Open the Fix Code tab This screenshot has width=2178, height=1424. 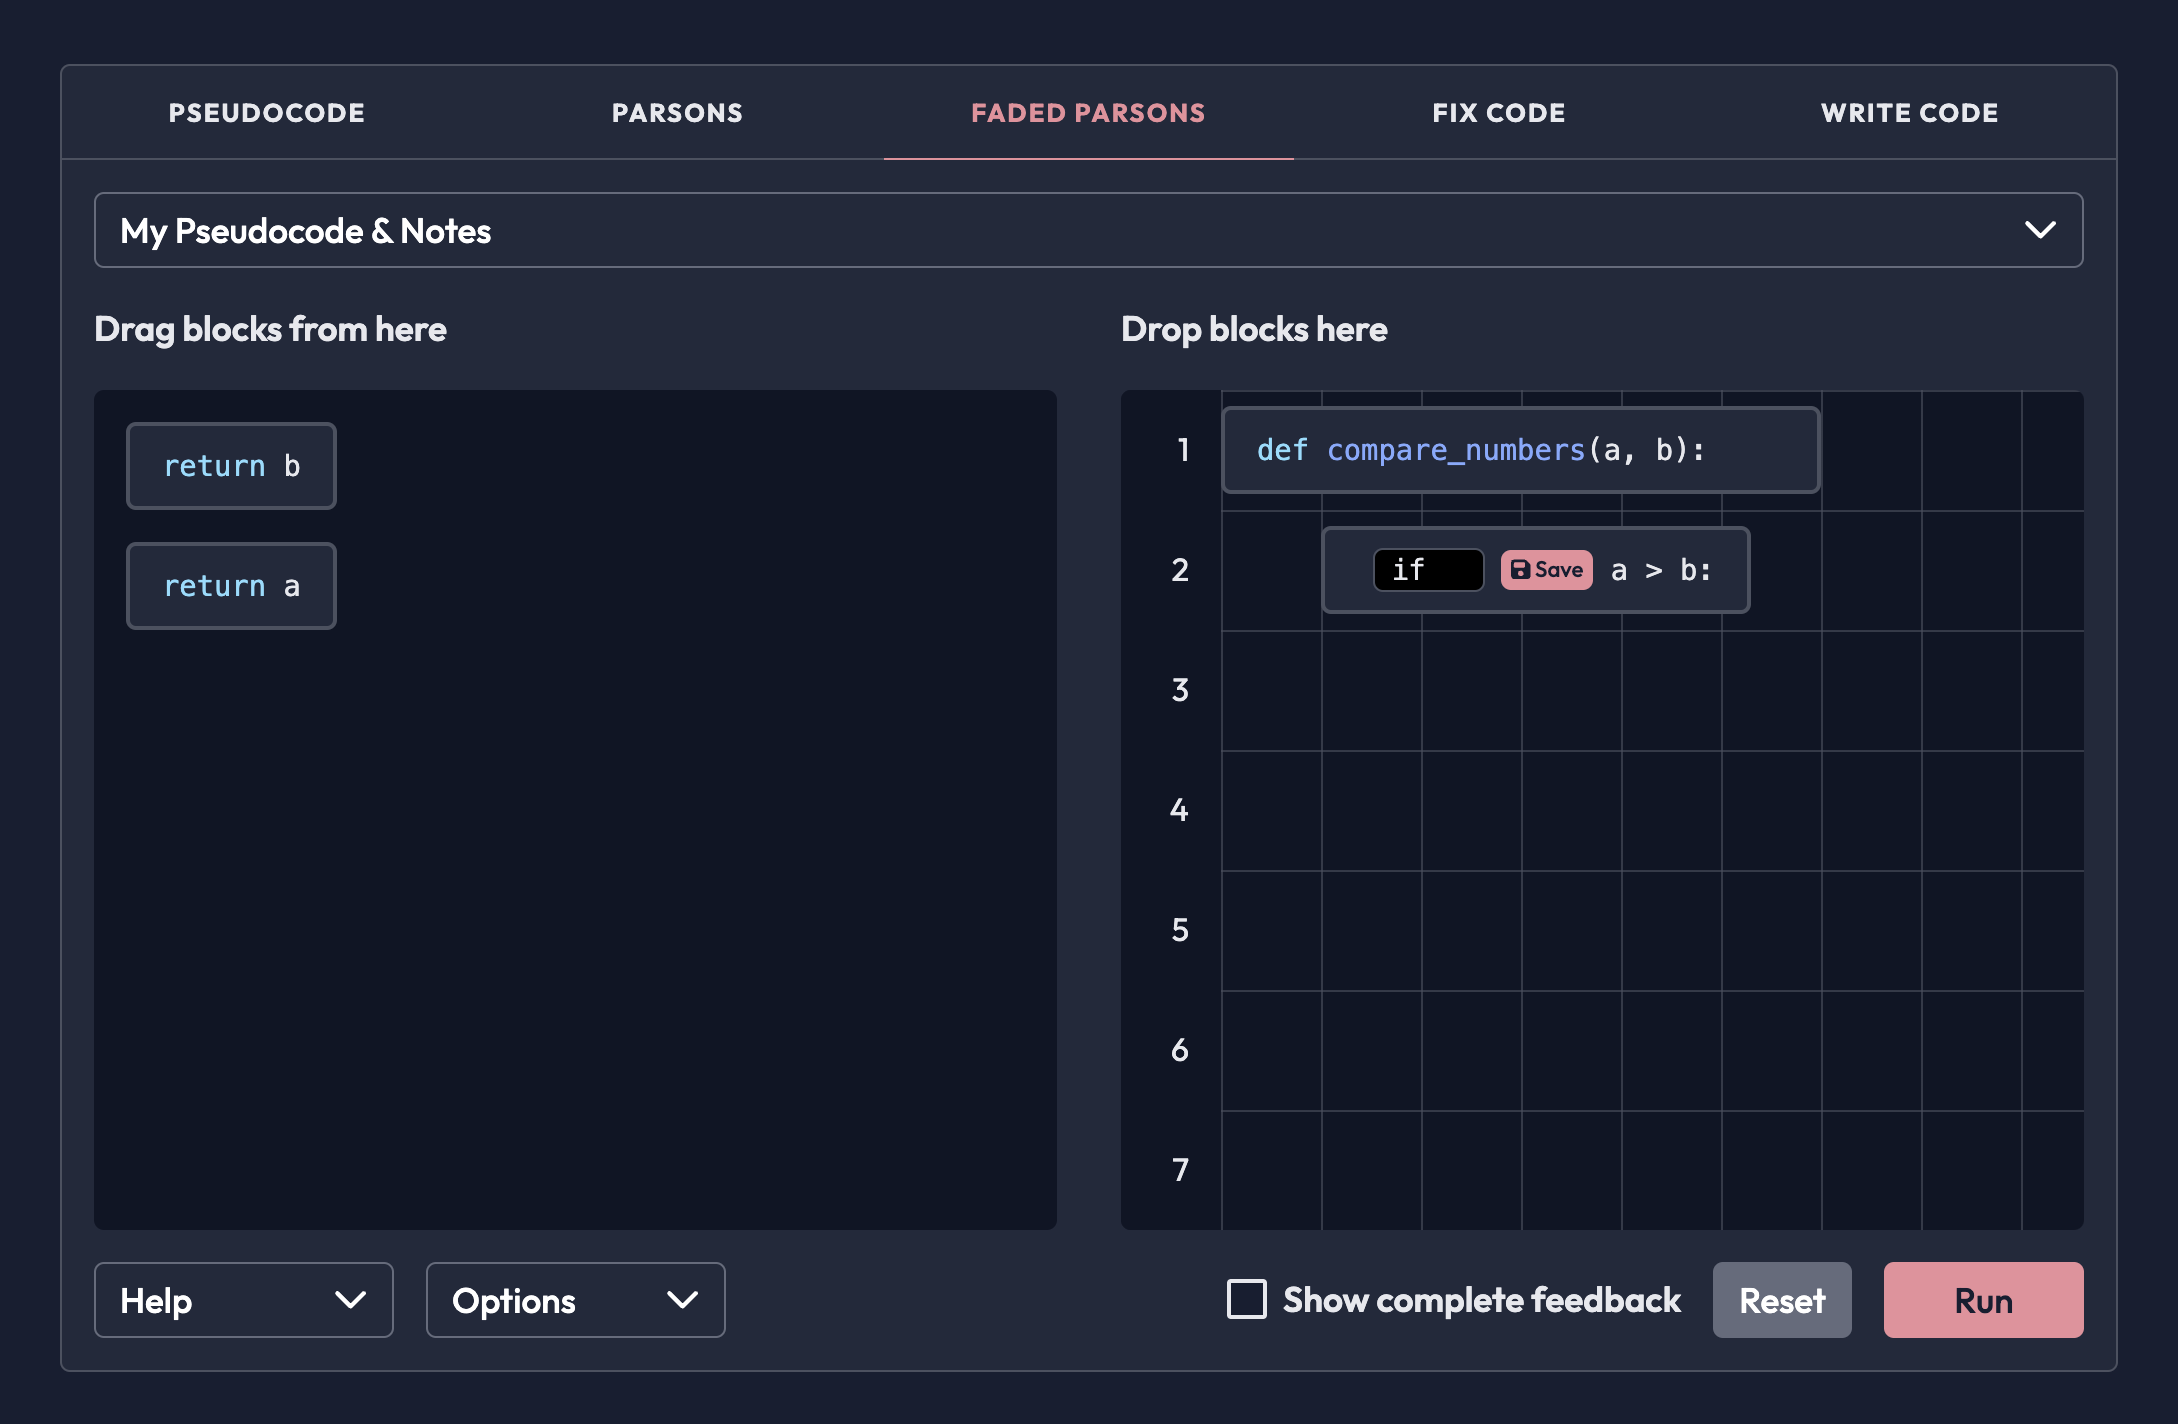1499,113
